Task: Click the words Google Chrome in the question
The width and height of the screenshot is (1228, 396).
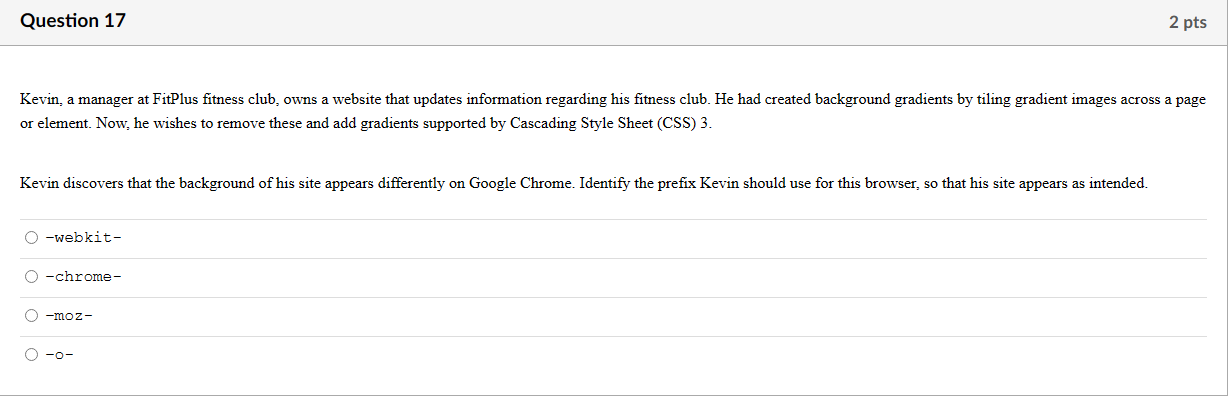Action: (x=520, y=185)
